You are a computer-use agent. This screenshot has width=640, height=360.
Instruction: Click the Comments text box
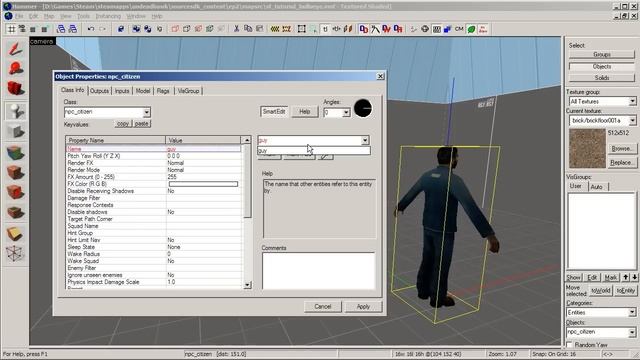318,271
